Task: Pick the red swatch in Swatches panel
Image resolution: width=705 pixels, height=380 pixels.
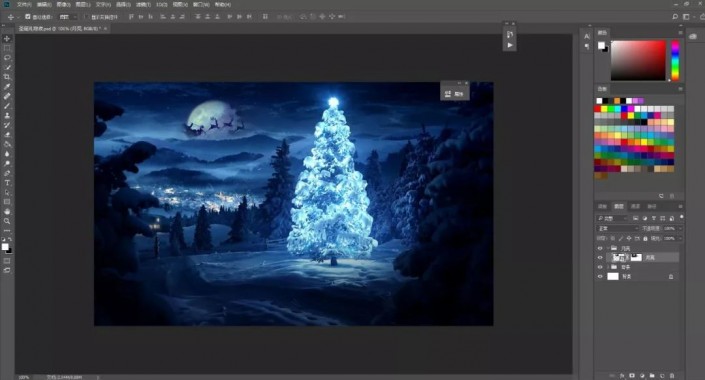Action: (x=598, y=109)
